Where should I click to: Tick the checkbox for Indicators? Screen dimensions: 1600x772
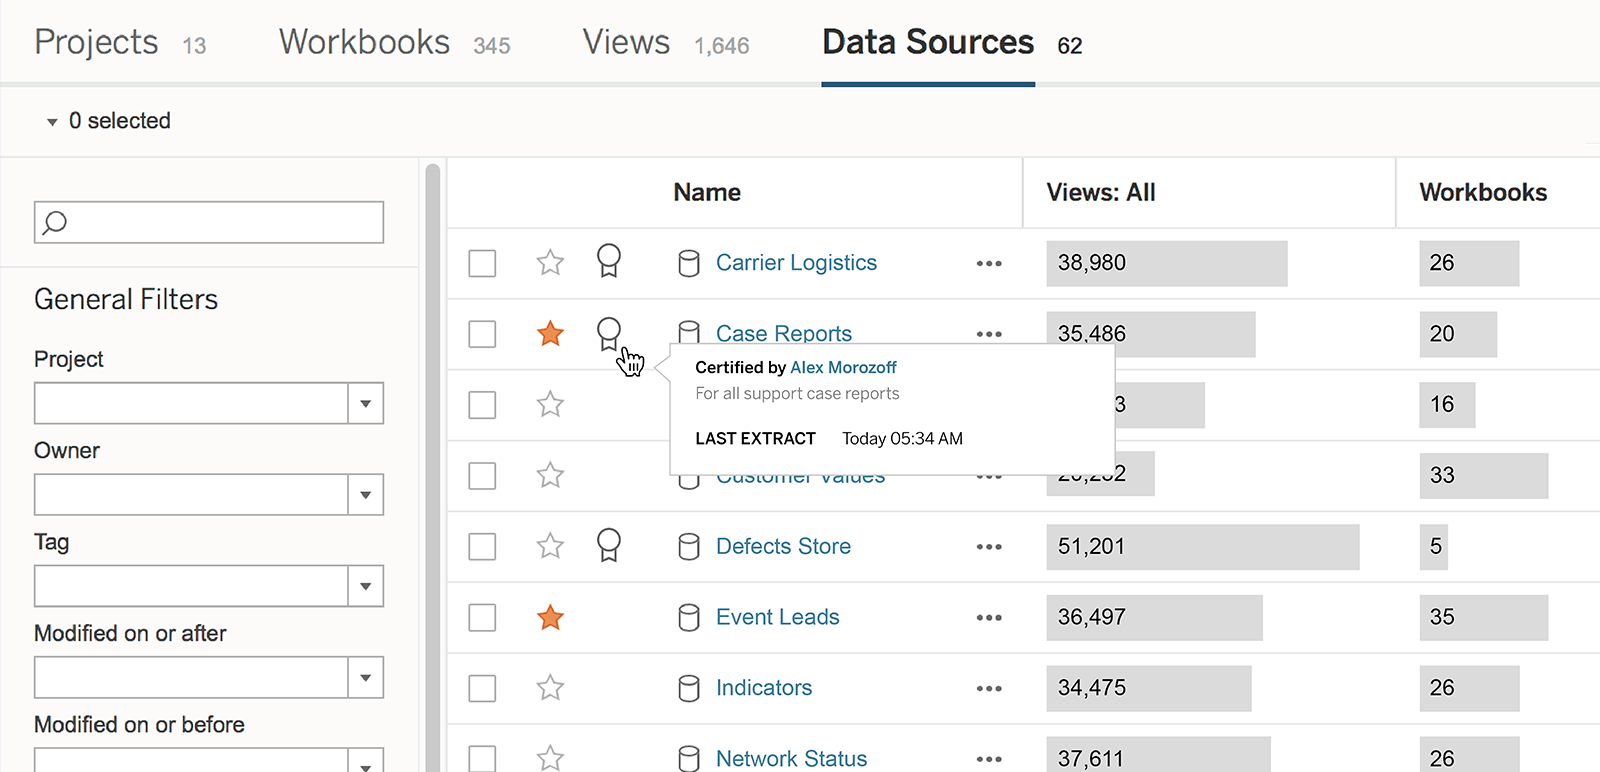coord(482,689)
